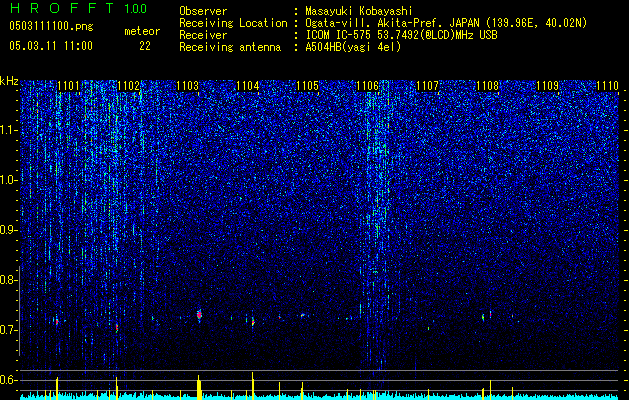Click the HROFFT 1.0.0 title text
The height and width of the screenshot is (400, 629).
point(78,8)
